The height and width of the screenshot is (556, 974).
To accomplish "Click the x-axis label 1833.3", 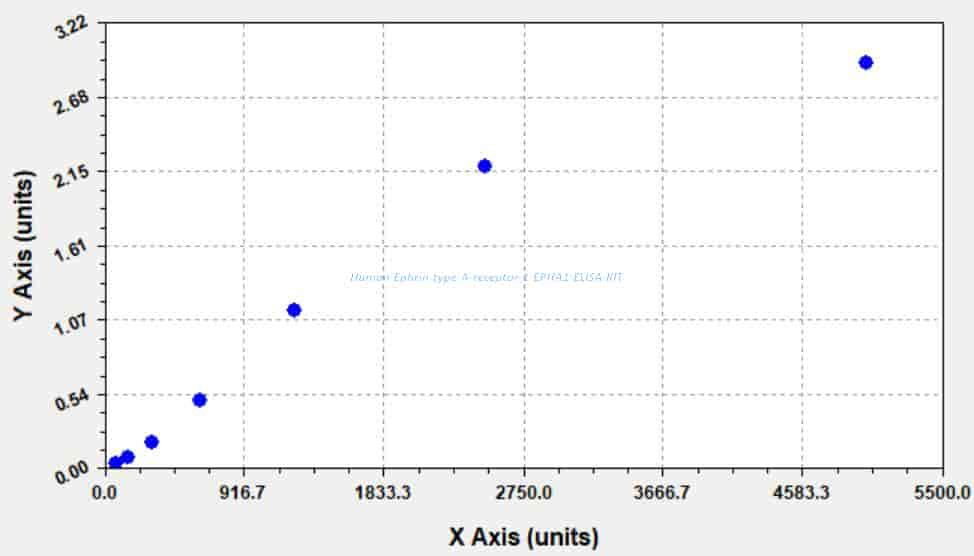I will click(383, 493).
